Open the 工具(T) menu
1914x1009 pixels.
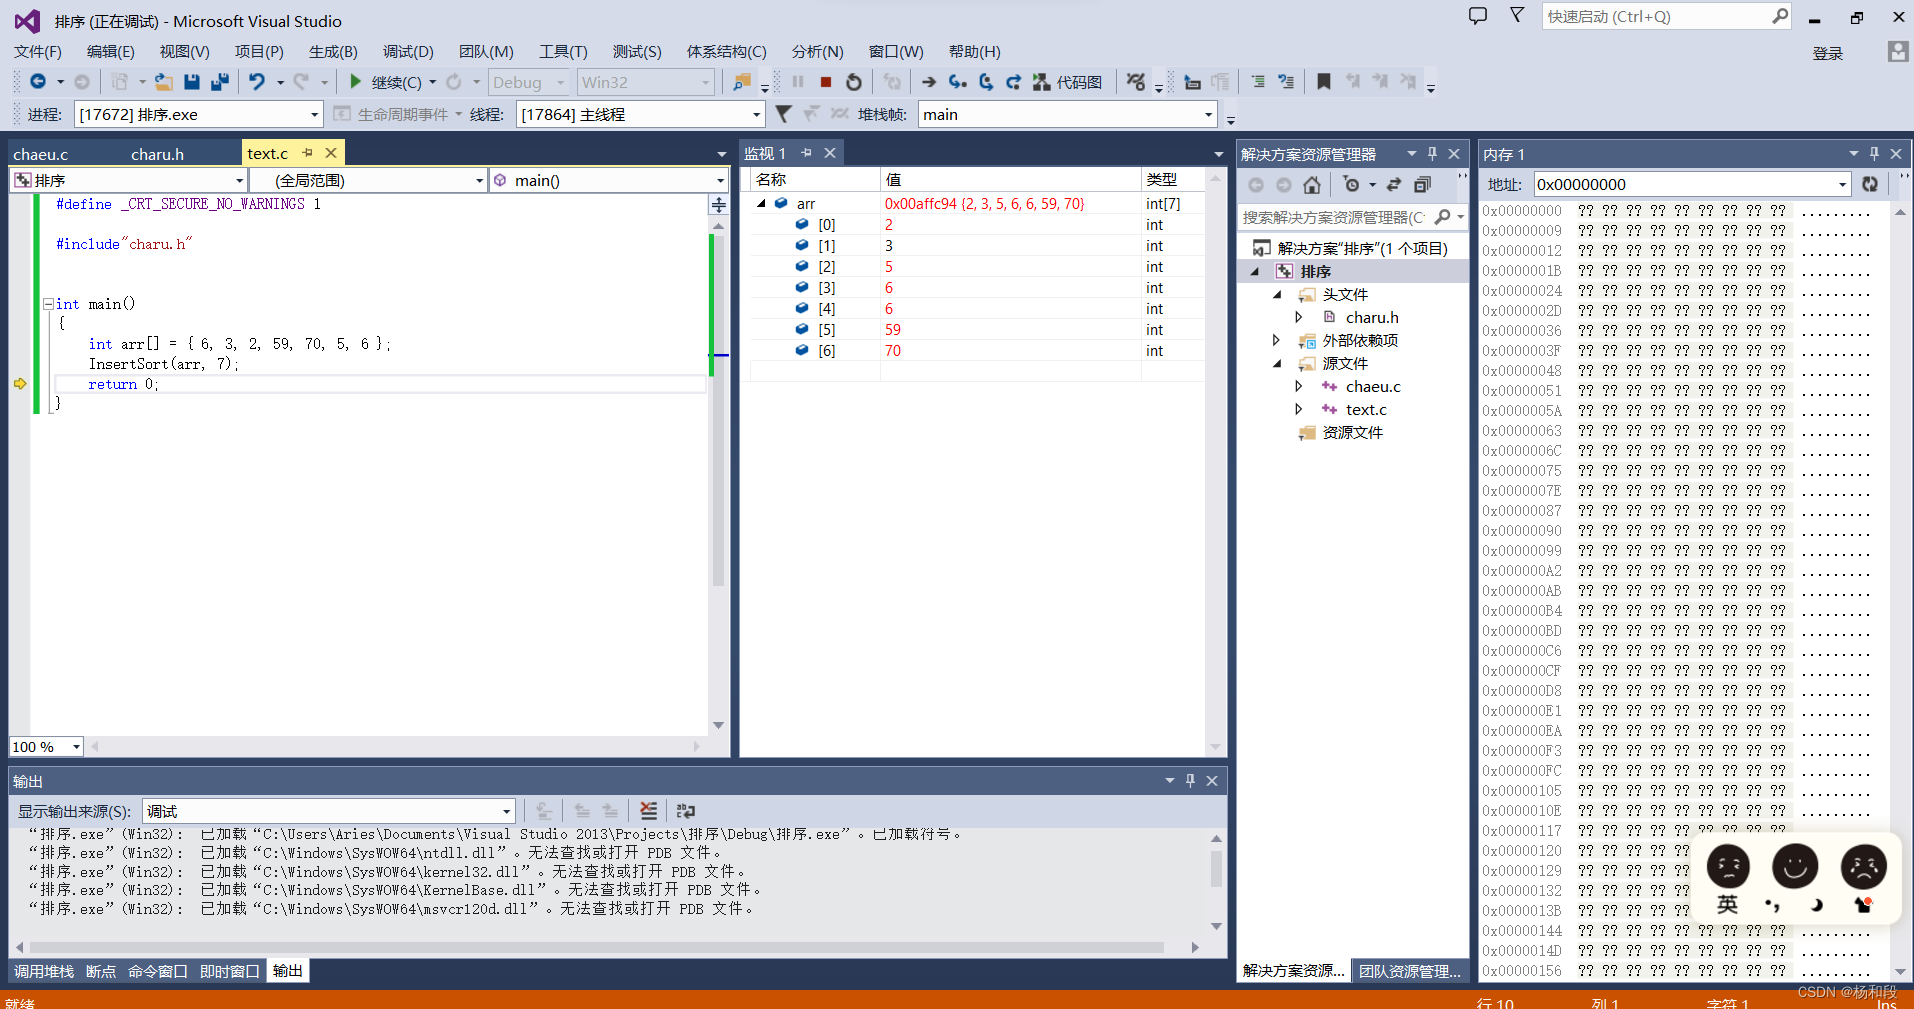(x=563, y=51)
